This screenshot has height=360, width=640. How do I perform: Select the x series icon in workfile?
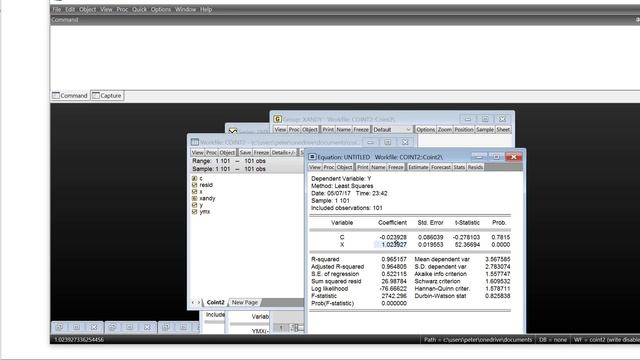195,191
